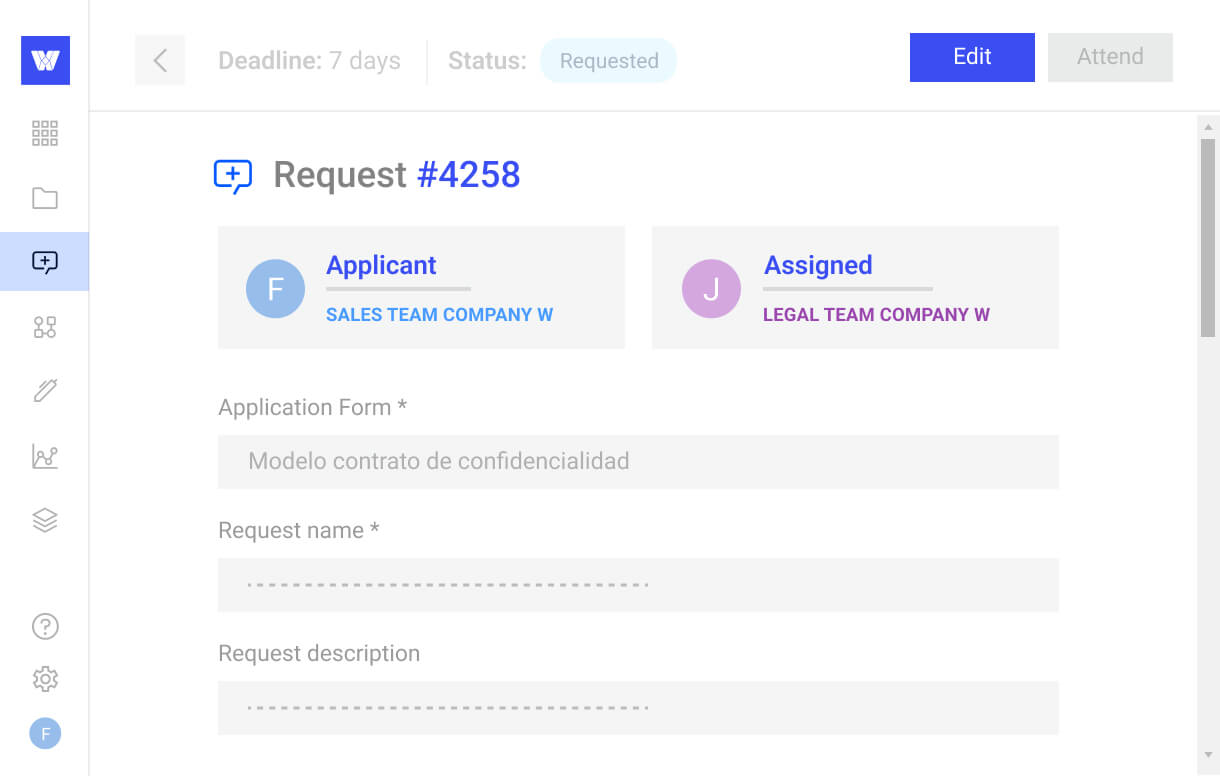Click the Edit button
1220x776 pixels.
[971, 57]
